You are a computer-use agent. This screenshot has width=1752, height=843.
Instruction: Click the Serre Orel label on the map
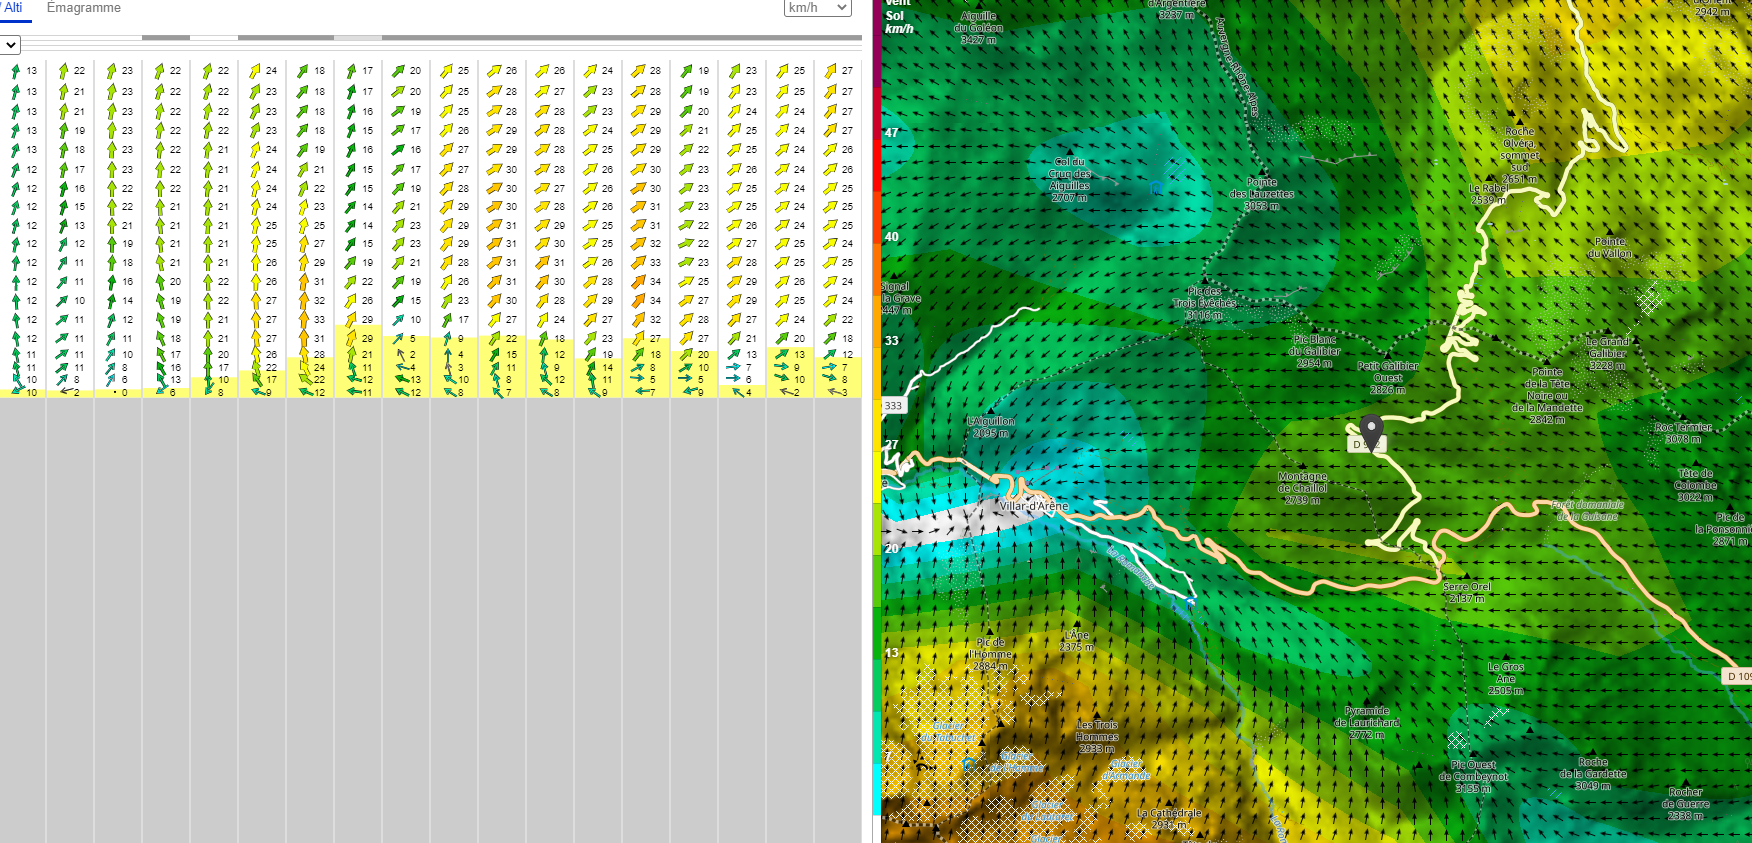click(x=1467, y=593)
